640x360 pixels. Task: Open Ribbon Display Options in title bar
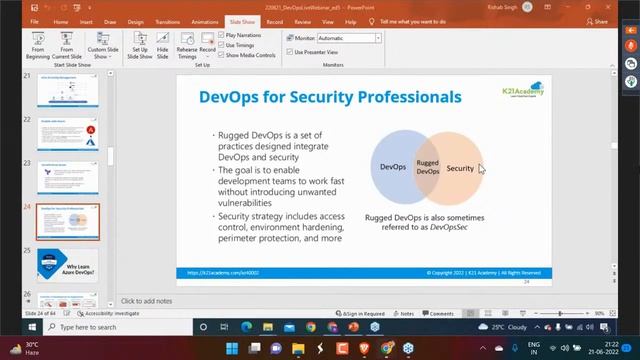pos(548,7)
